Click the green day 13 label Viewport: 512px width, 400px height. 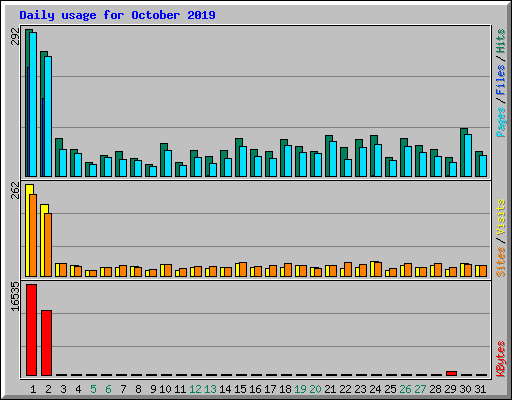point(210,389)
